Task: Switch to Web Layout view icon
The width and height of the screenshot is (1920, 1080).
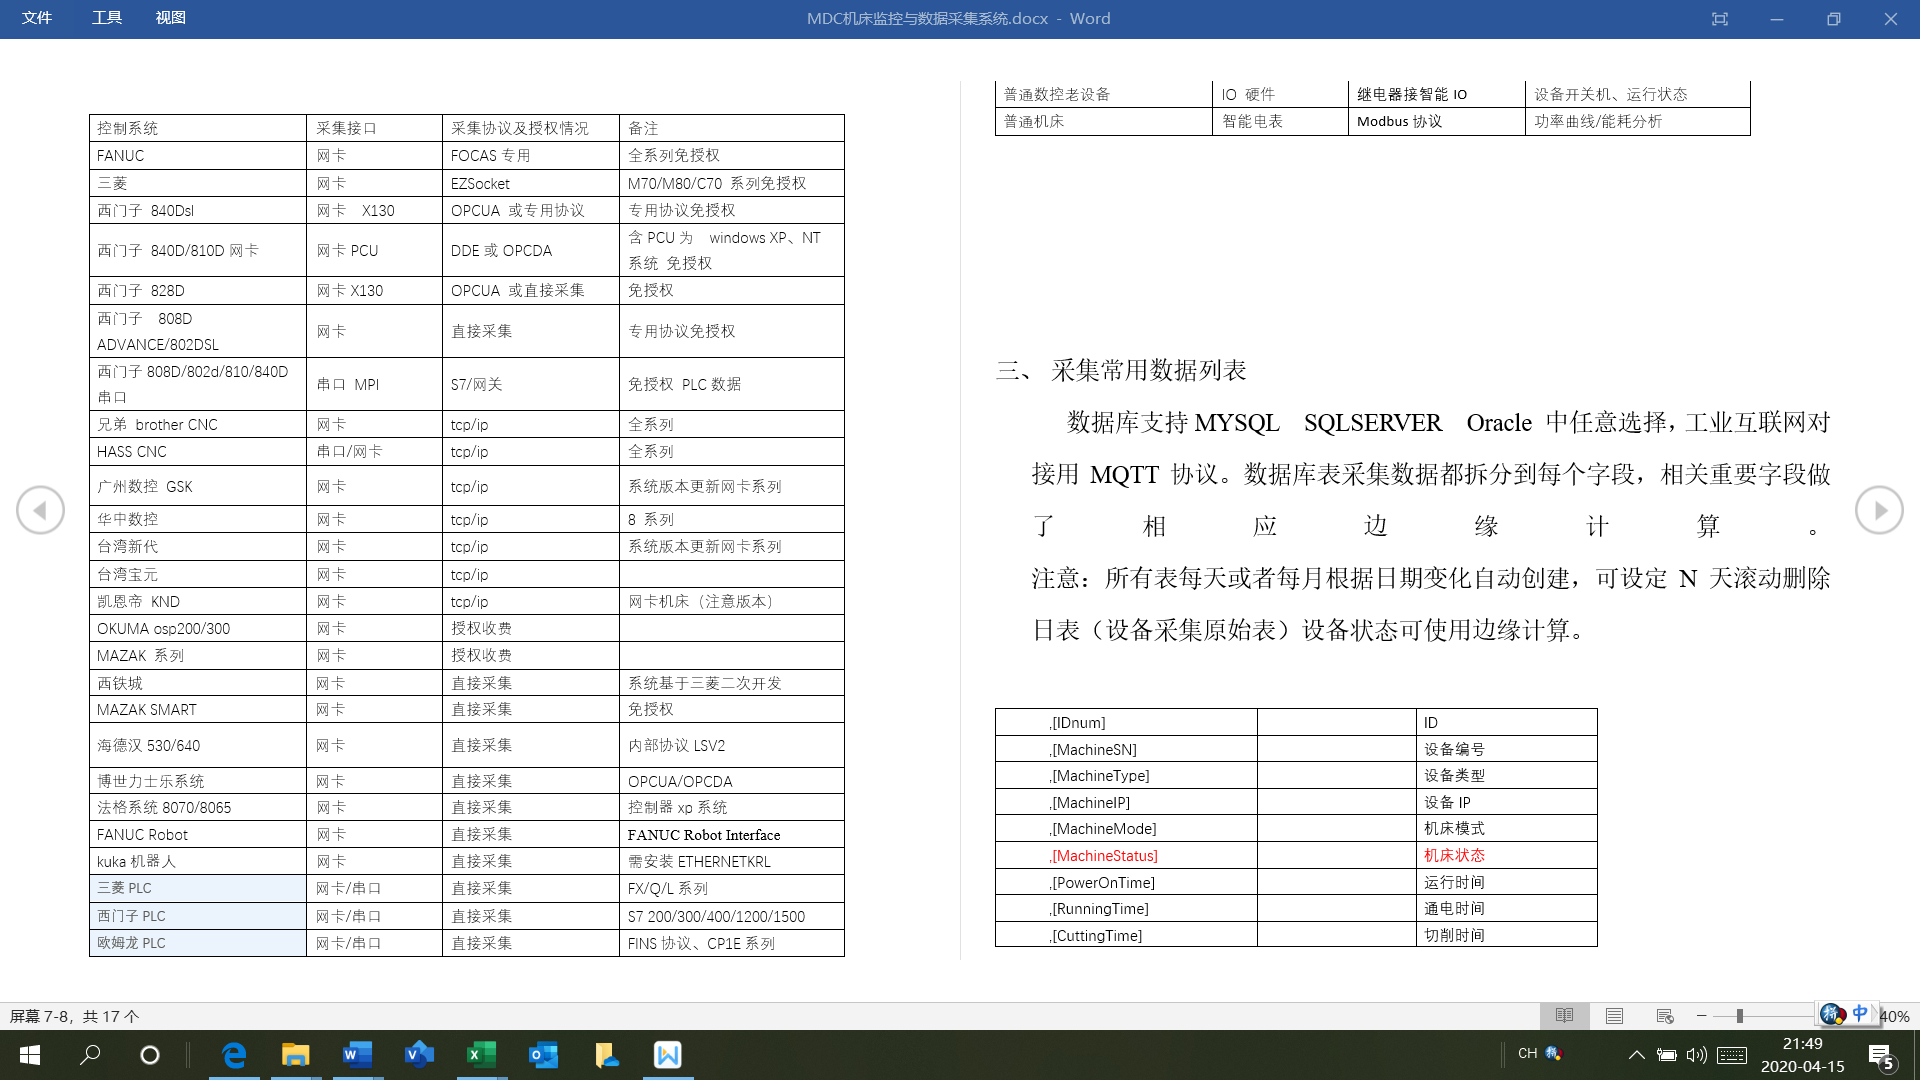Action: point(1665,1016)
